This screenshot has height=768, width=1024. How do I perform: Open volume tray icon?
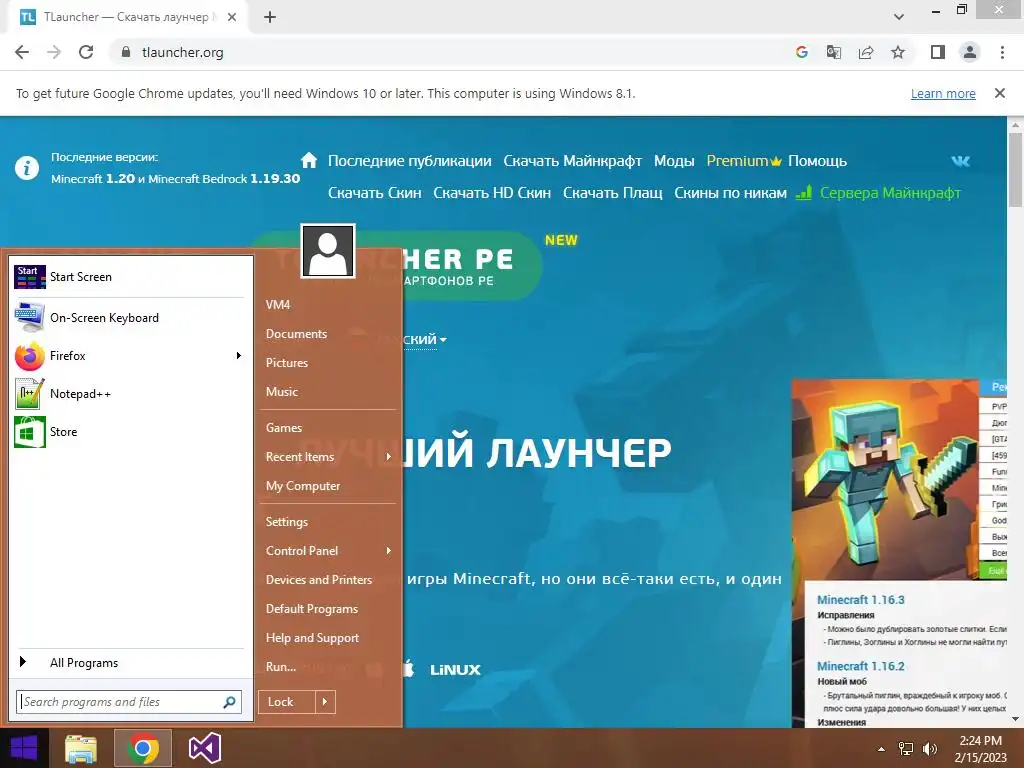pyautogui.click(x=929, y=749)
